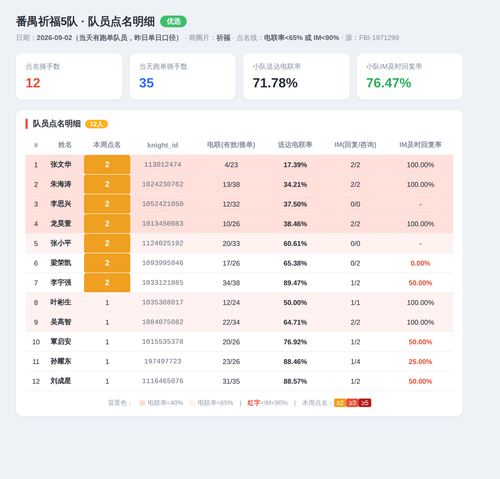Click knight id 1033121885
Viewport: 500px width, 479px height.
163,283
